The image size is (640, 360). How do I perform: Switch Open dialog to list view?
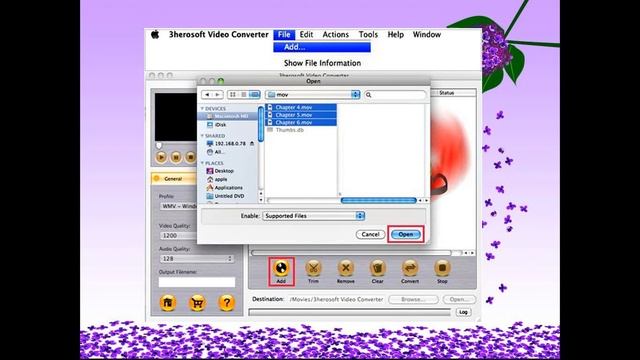pos(244,95)
